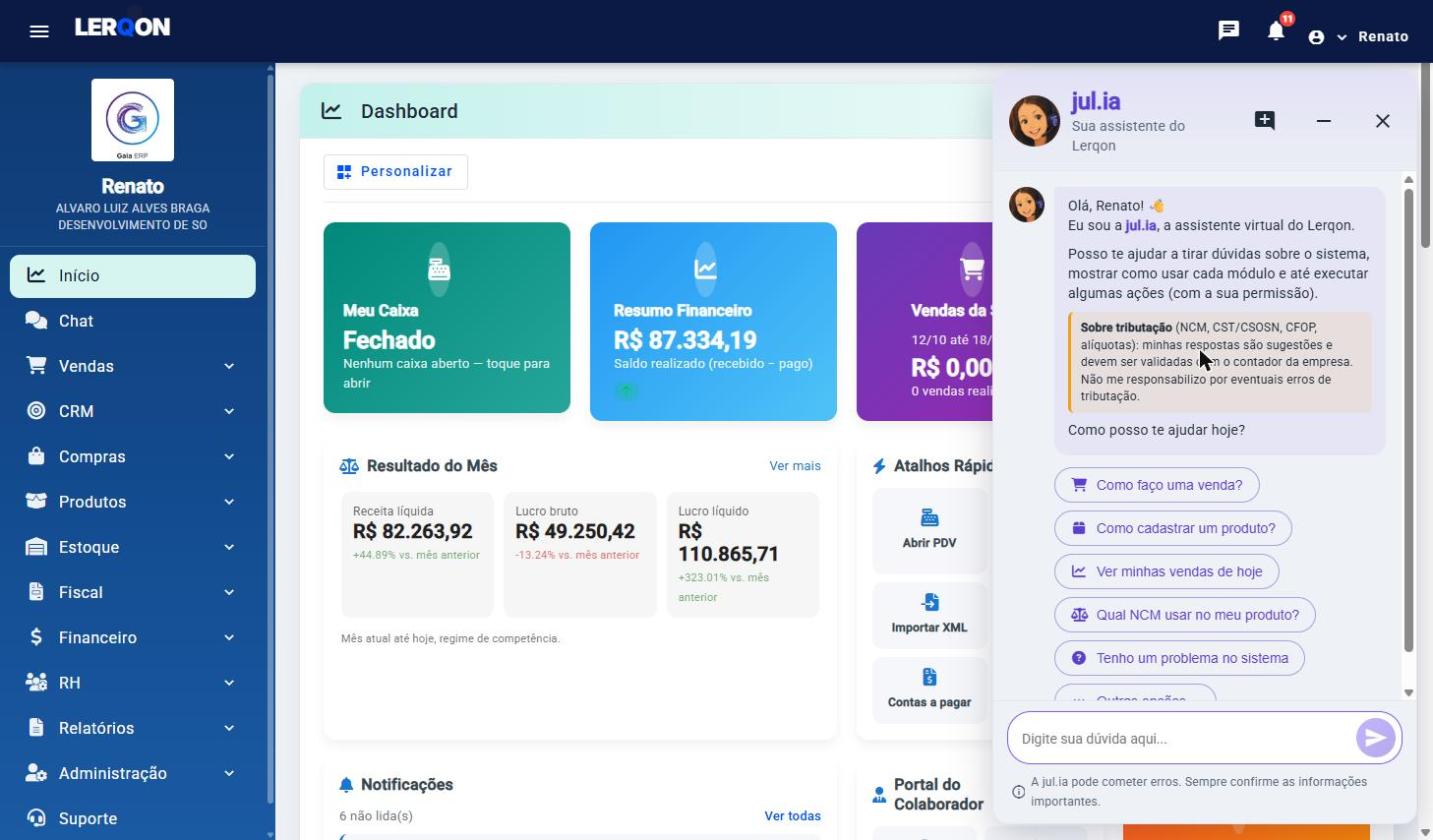Expand the Financeiro sidebar menu
Viewport: 1433px width, 840px height.
133,637
